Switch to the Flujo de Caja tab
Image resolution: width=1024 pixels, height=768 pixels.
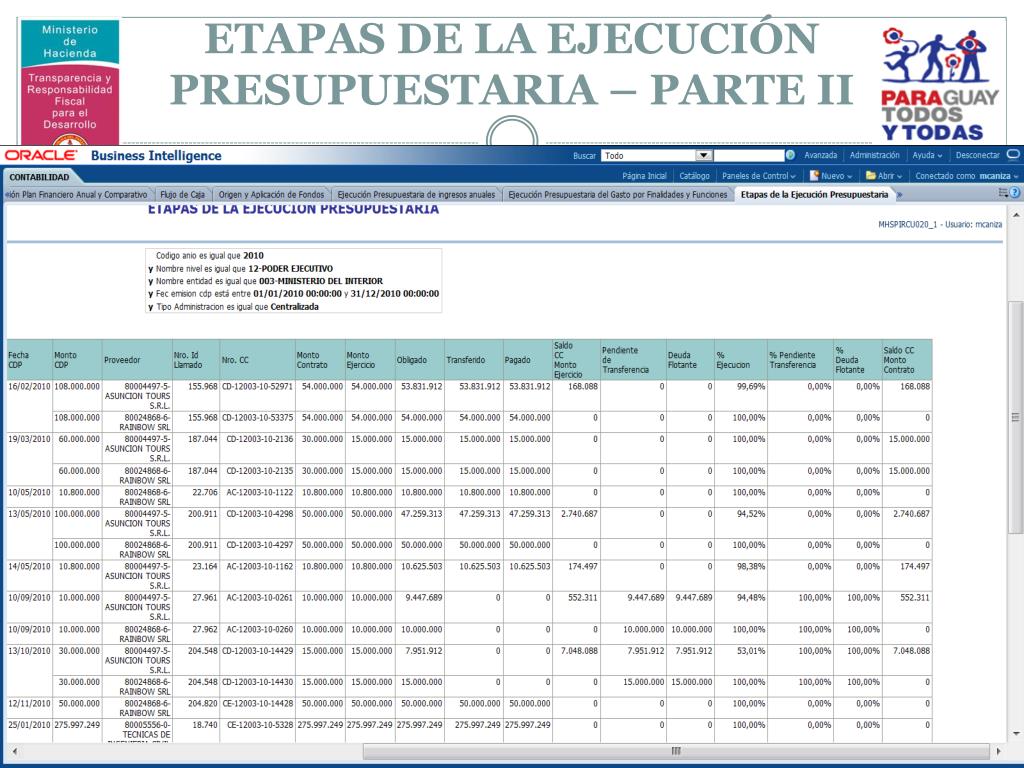(x=182, y=195)
